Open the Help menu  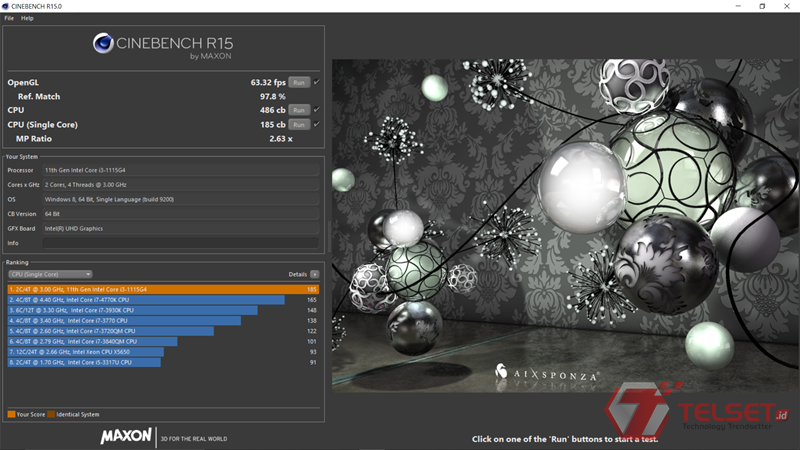click(27, 18)
